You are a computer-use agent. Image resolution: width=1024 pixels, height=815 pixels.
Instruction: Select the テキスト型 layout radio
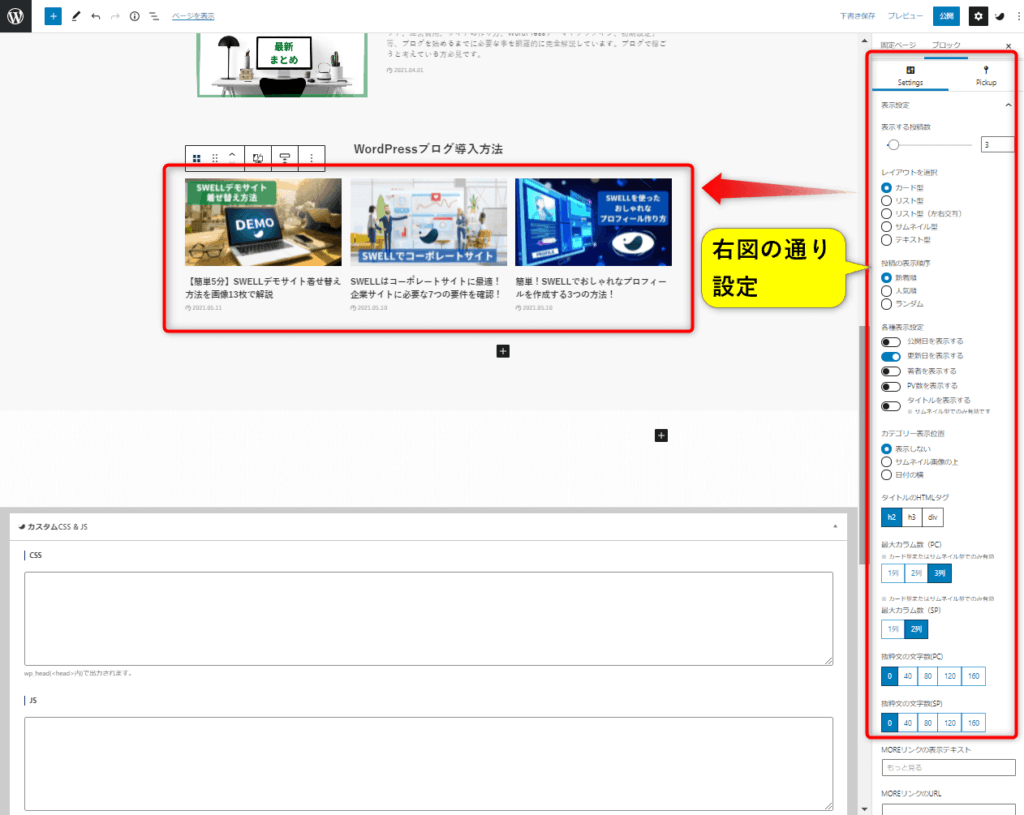[886, 240]
